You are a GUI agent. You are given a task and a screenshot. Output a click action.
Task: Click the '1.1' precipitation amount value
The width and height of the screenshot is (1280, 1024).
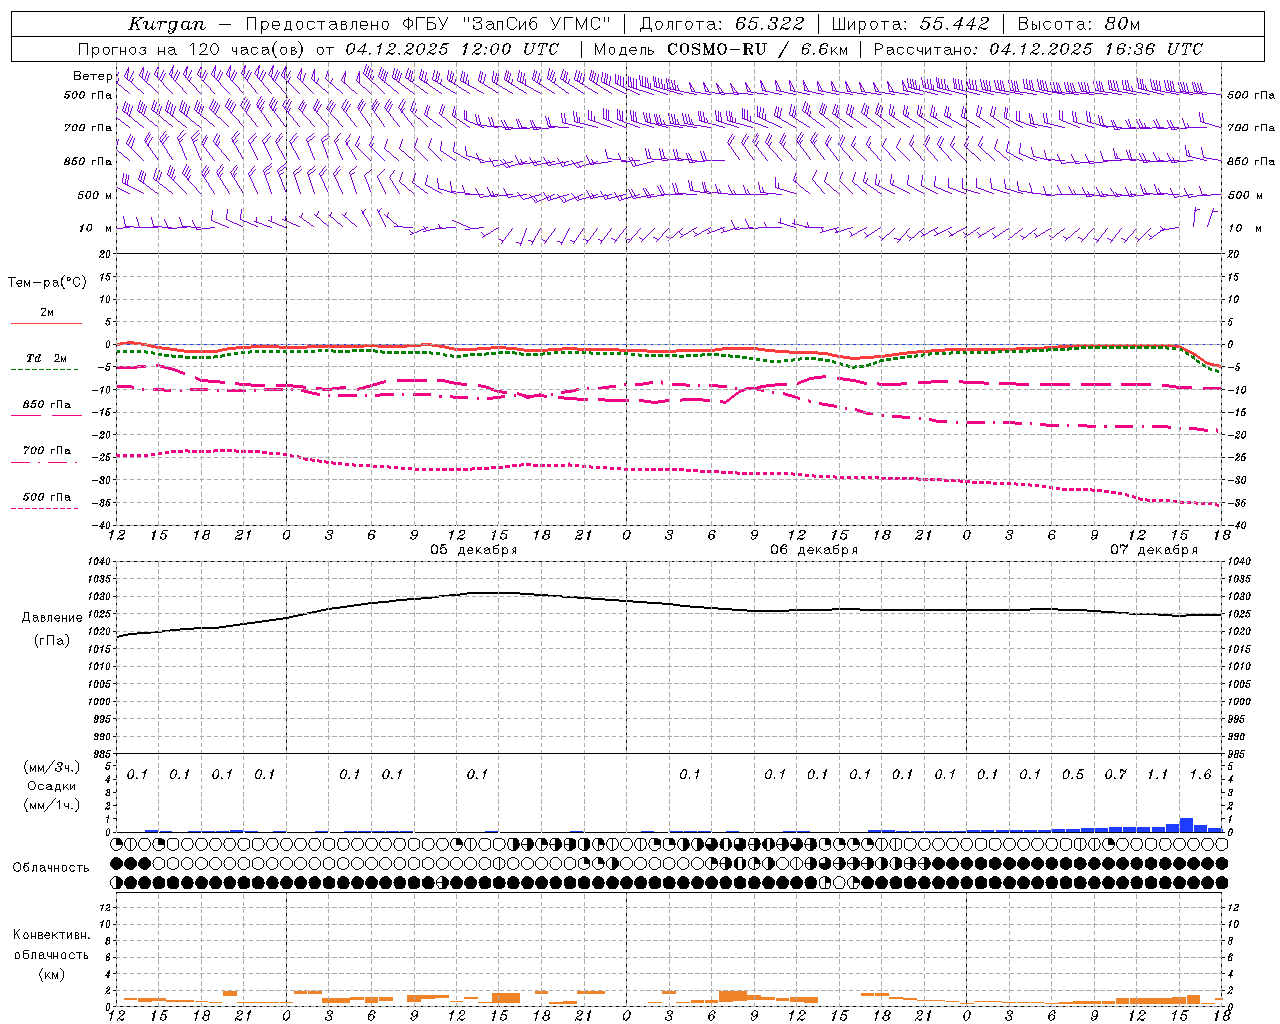tap(1157, 775)
